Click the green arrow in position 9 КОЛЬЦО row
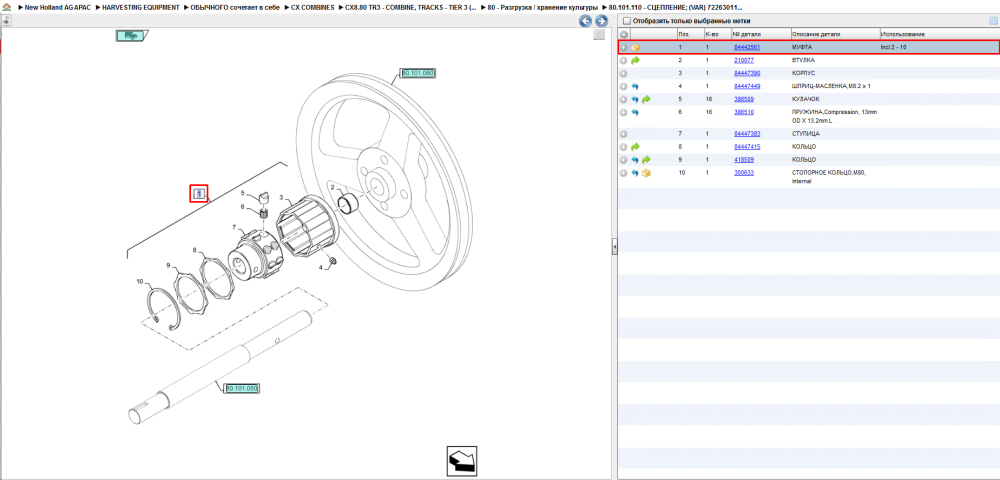The width and height of the screenshot is (1000, 480). [646, 159]
